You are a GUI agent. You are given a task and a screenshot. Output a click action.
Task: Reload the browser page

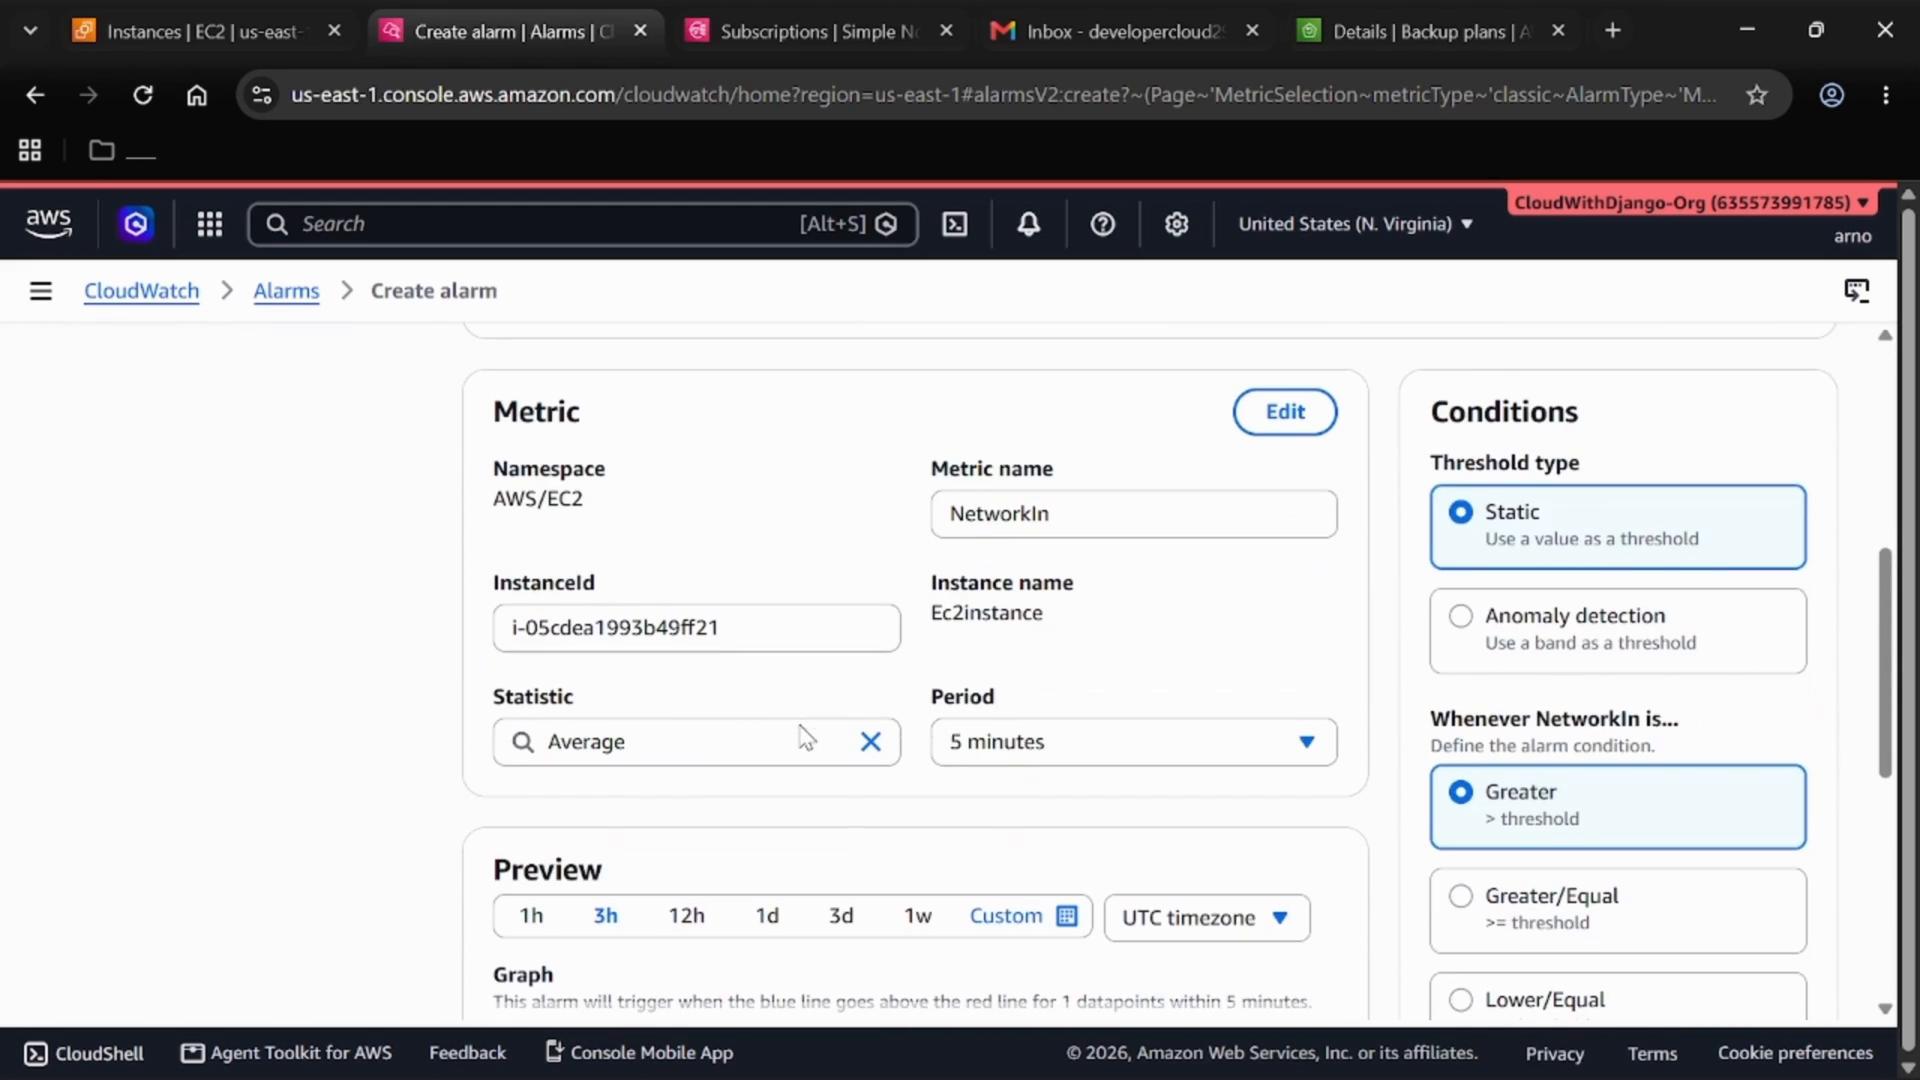(x=143, y=95)
